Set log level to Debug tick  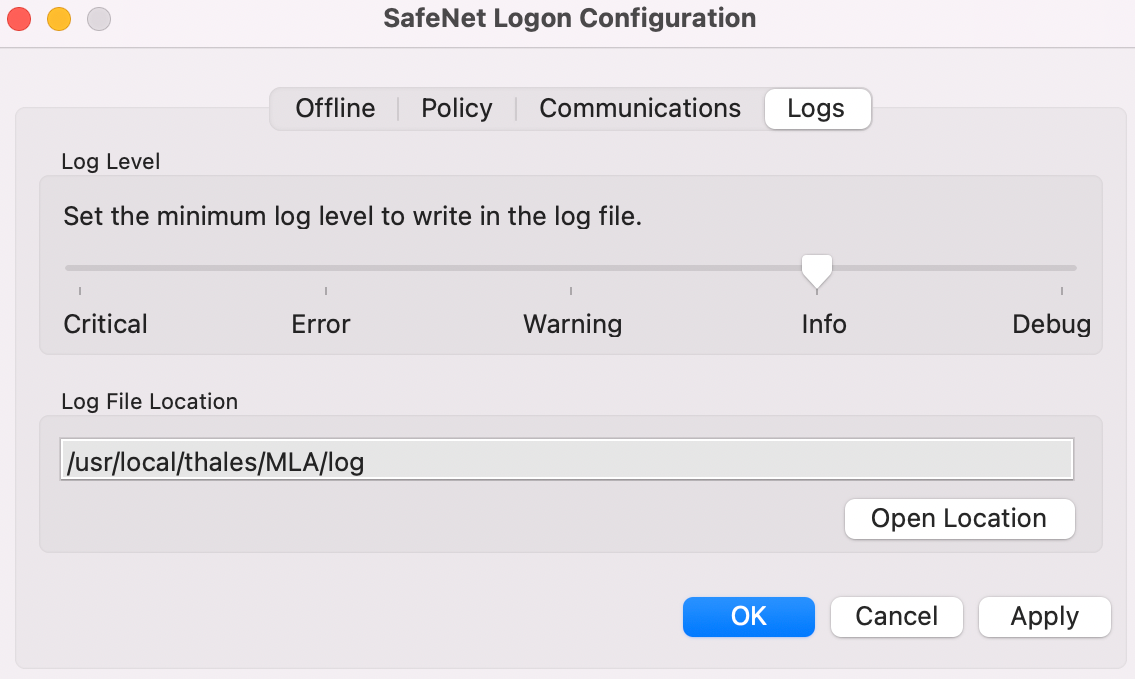coord(1062,268)
